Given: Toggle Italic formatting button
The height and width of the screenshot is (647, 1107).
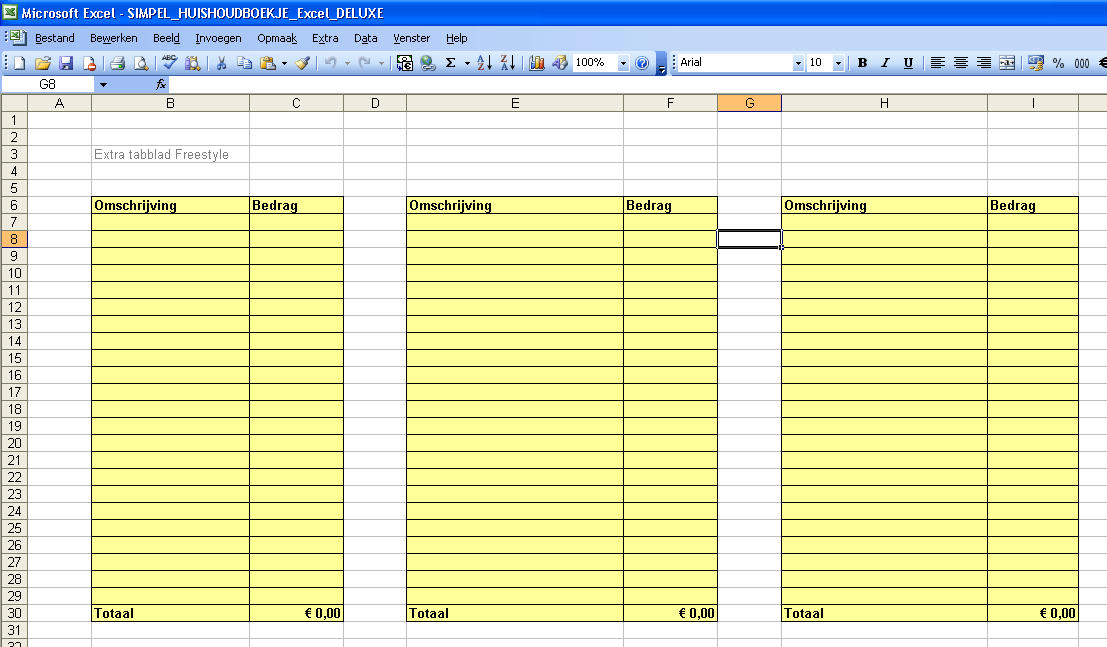Looking at the screenshot, I should (885, 63).
